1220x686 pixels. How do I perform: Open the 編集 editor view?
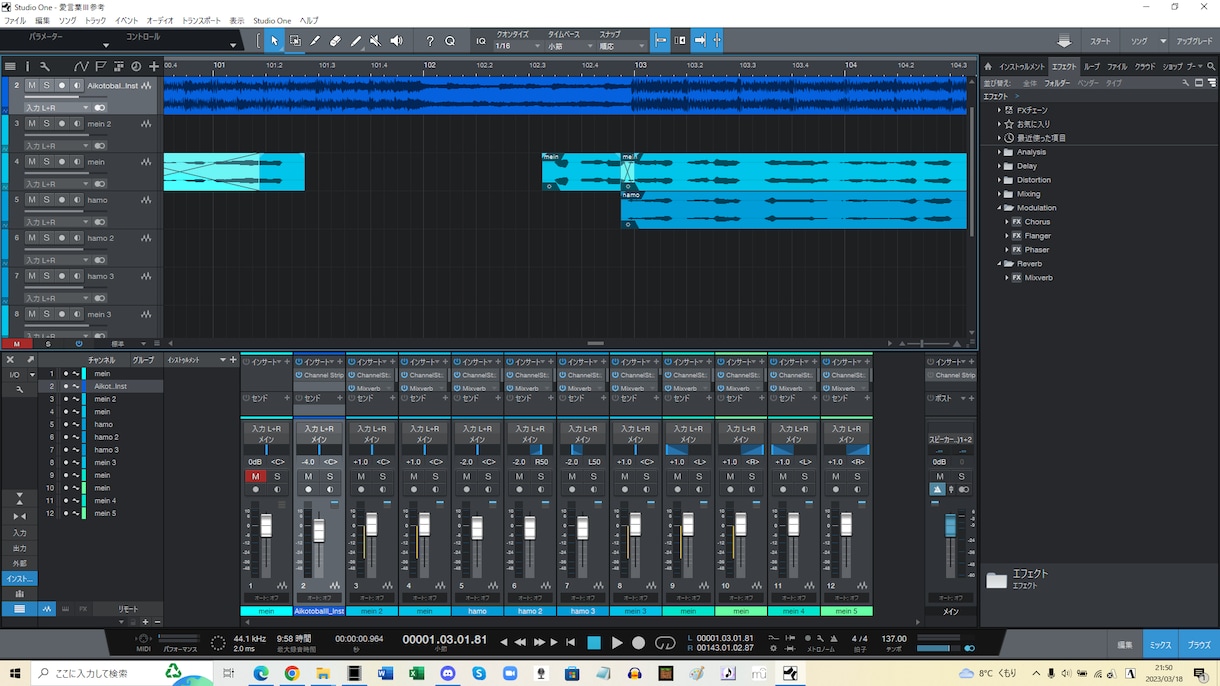click(1124, 645)
